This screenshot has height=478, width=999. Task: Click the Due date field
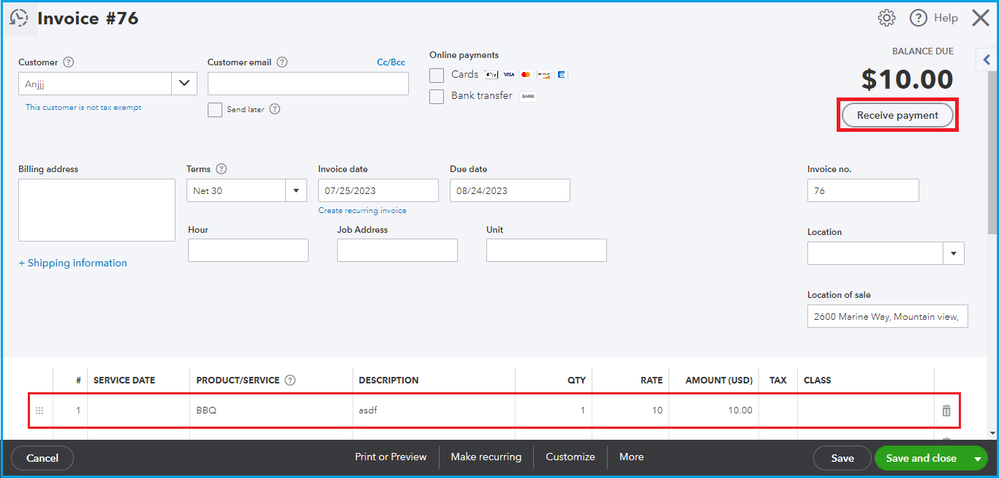tap(510, 191)
